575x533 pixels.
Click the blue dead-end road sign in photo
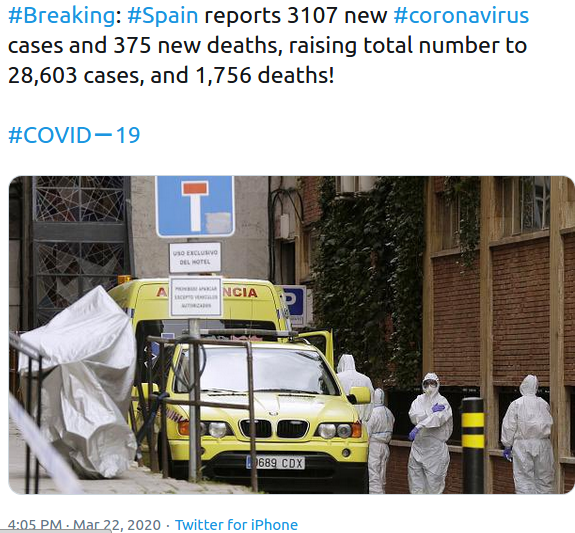click(x=195, y=206)
